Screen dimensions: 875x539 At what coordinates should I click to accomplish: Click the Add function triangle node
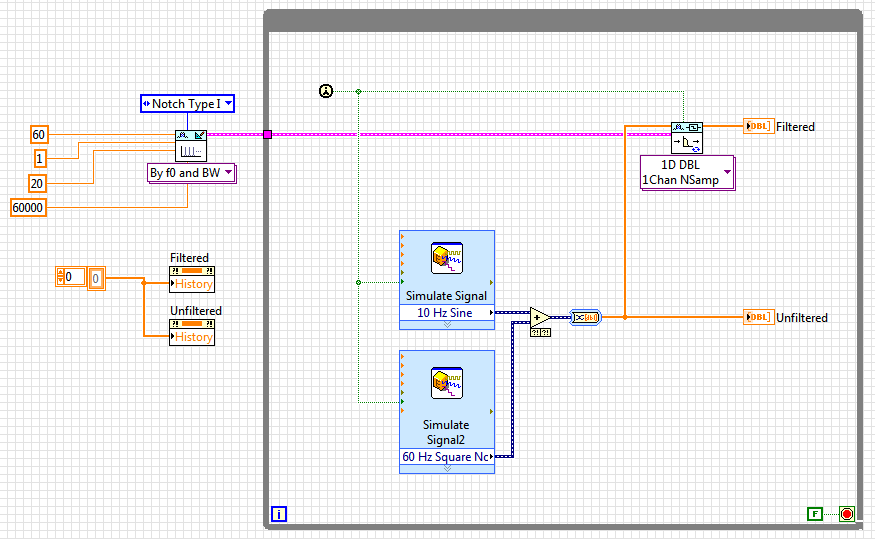click(x=539, y=317)
